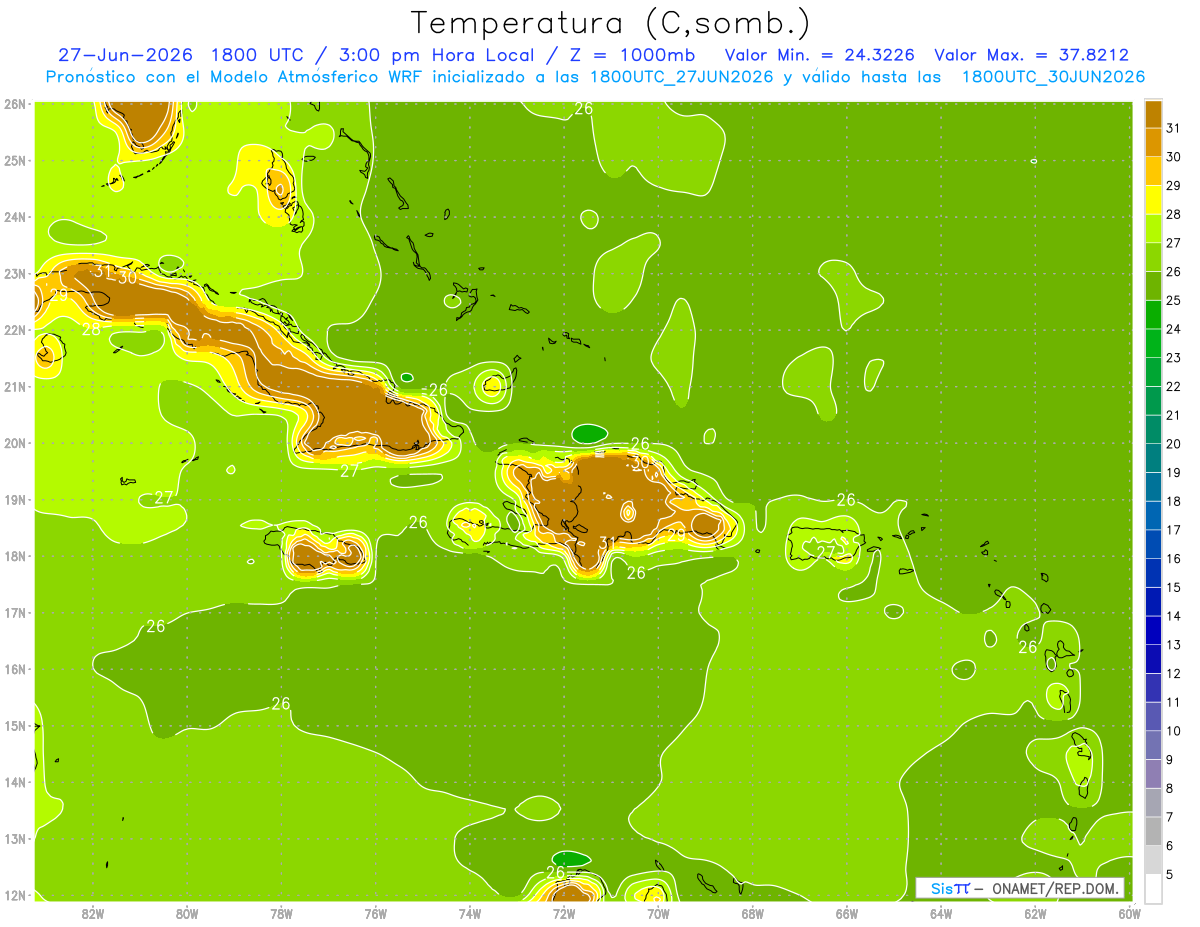Click the small dark green cold patch north of Hispaniola
The height and width of the screenshot is (927, 1200).
(589, 433)
